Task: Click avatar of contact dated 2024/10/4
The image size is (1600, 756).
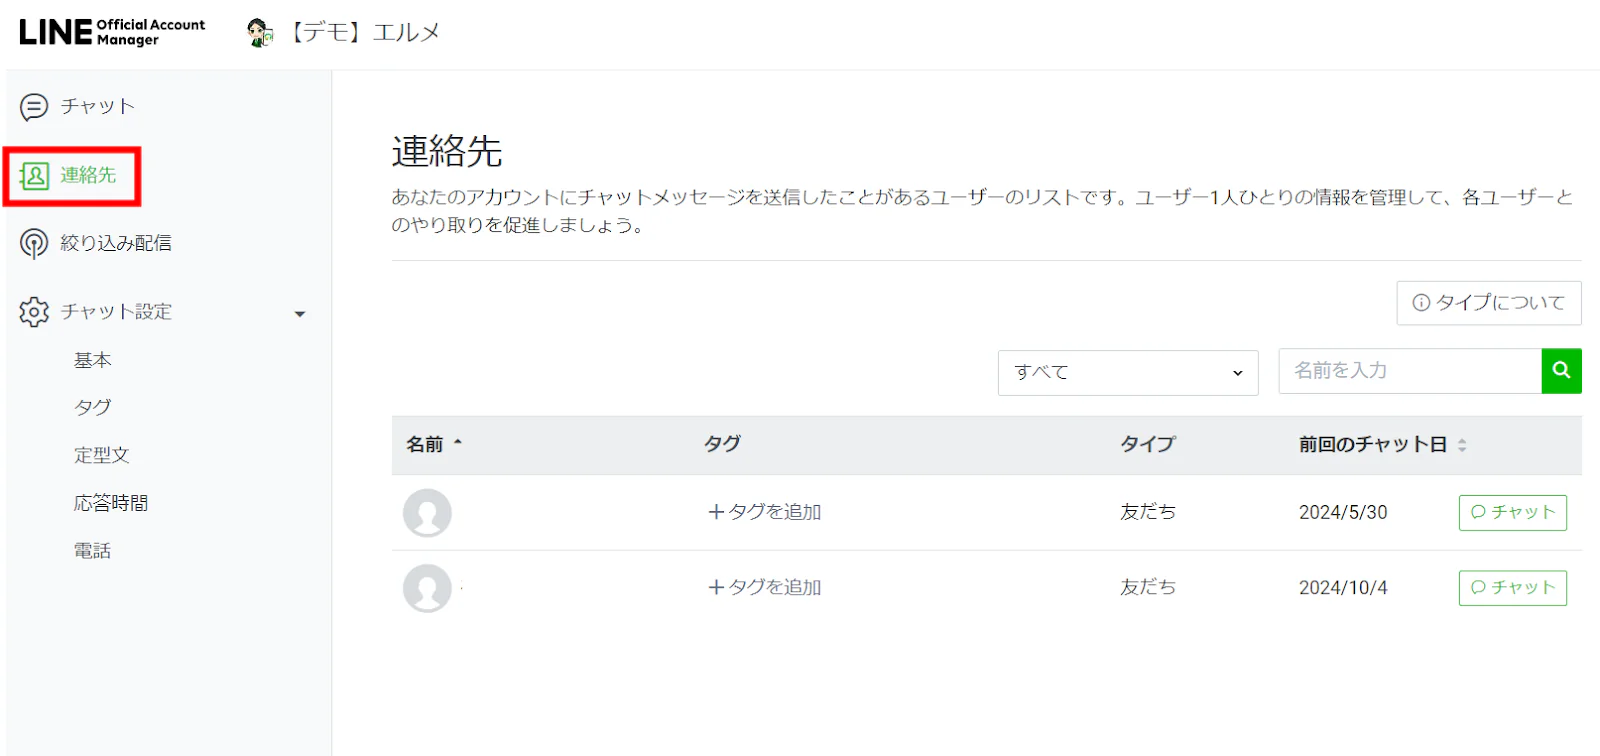Action: click(x=427, y=588)
